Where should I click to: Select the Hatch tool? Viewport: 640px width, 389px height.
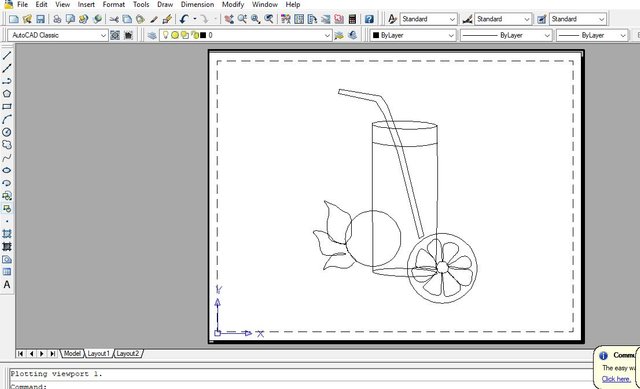coord(7,233)
